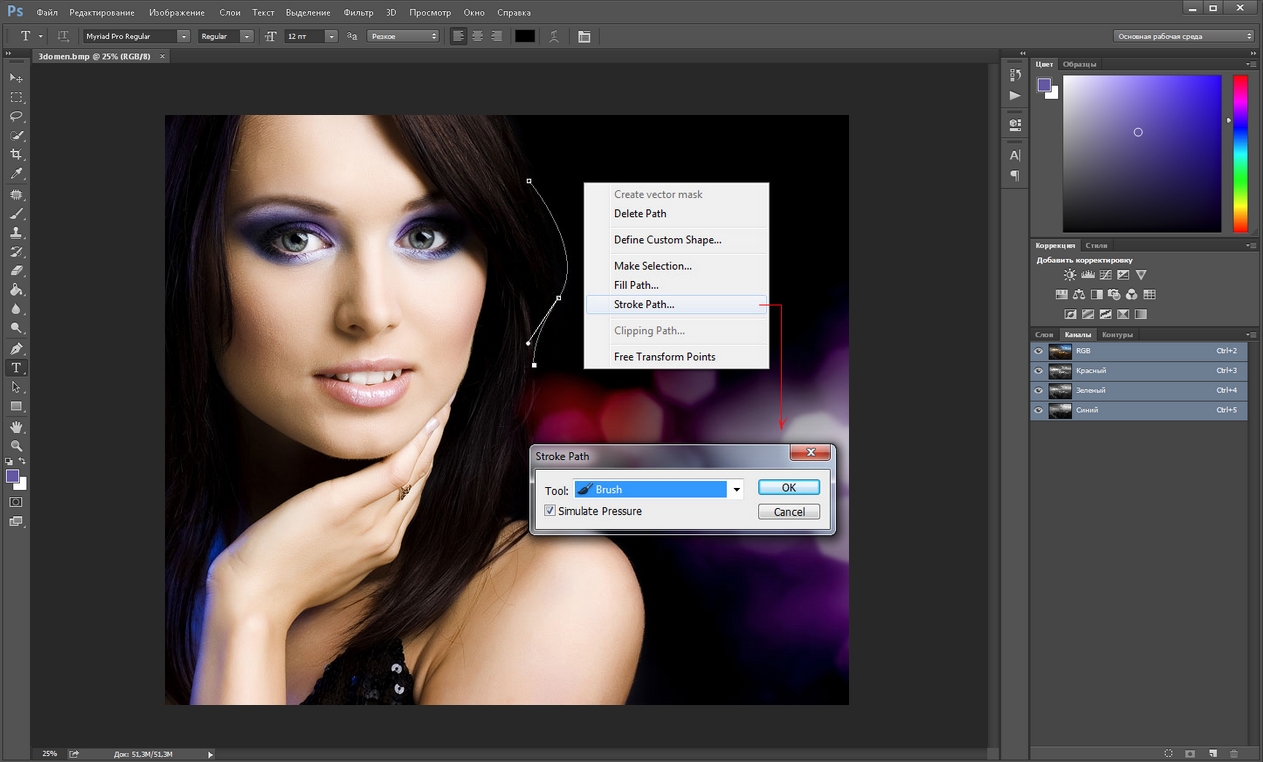Screen dimensions: 1263x762
Task: Select the Зеленый channel thumbnail
Action: pyautogui.click(x=1060, y=391)
